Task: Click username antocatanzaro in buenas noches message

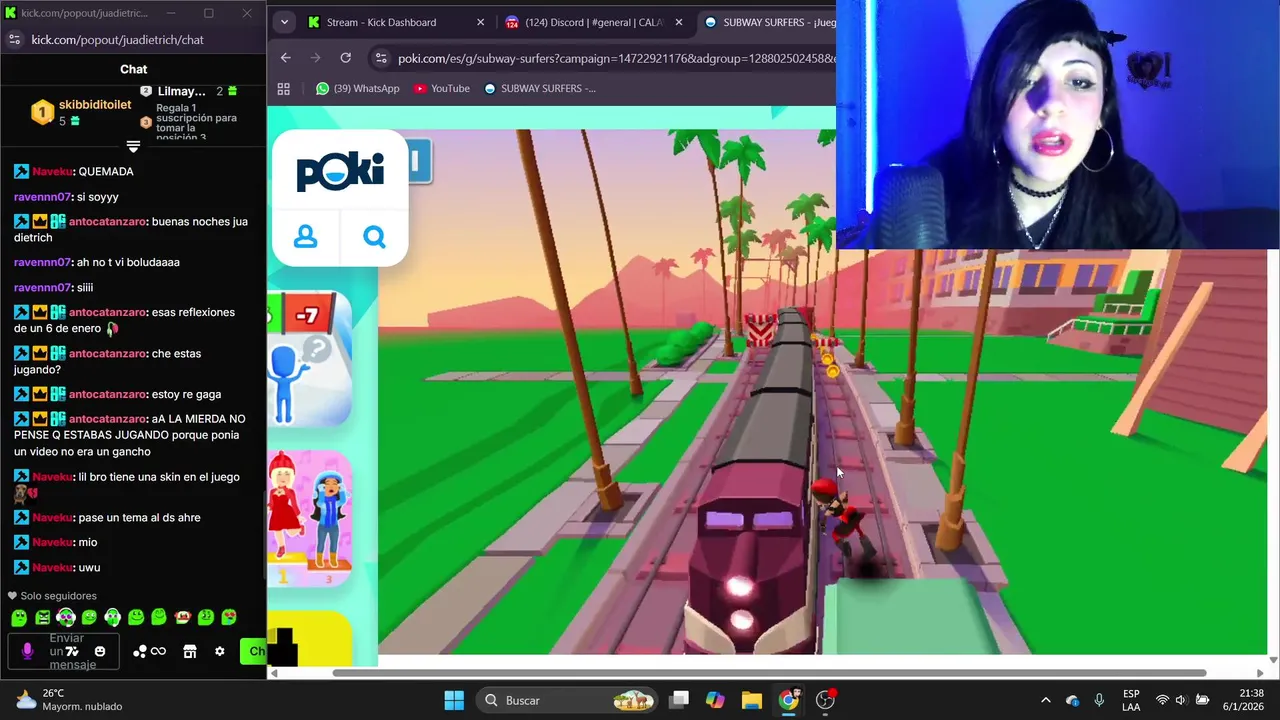Action: point(108,222)
